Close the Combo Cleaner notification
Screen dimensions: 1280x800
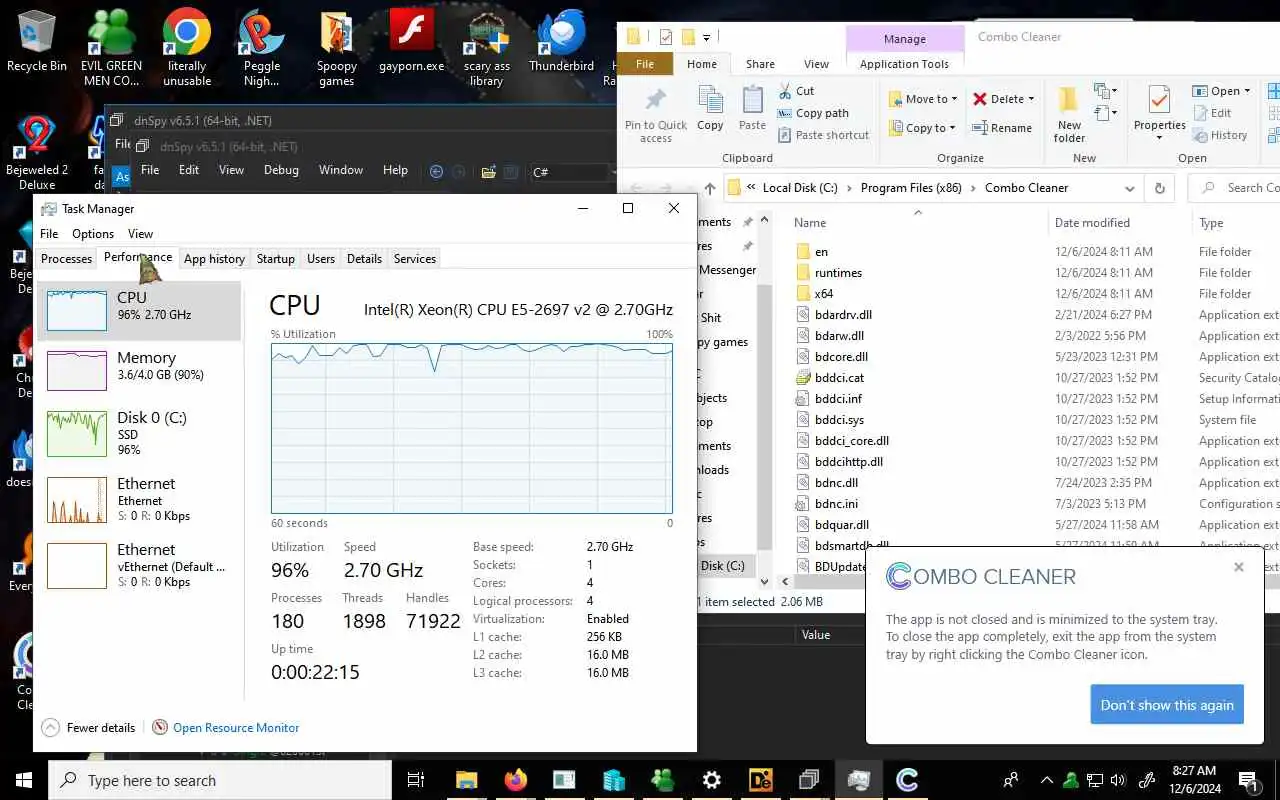(x=1239, y=567)
